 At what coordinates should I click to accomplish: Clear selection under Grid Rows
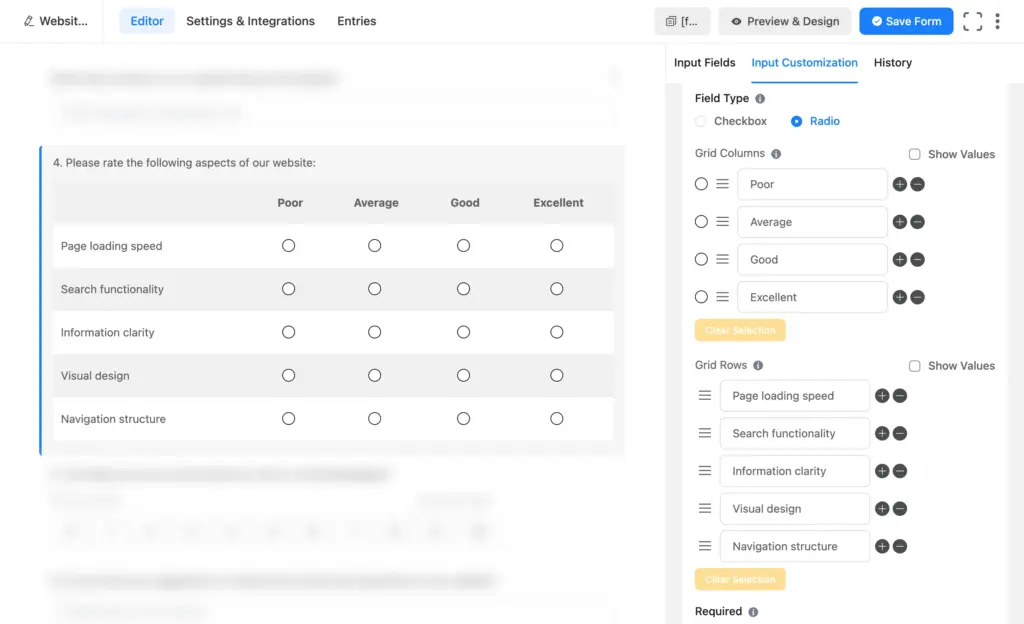tap(740, 580)
